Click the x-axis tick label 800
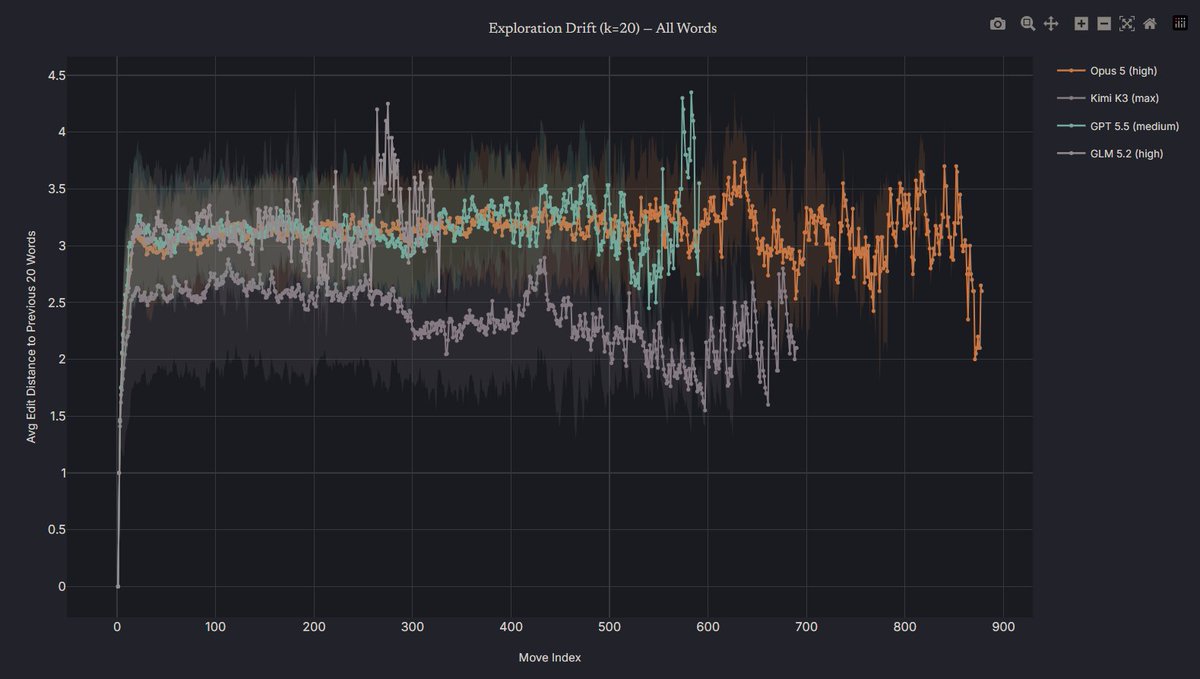Viewport: 1200px width, 679px height. 905,627
